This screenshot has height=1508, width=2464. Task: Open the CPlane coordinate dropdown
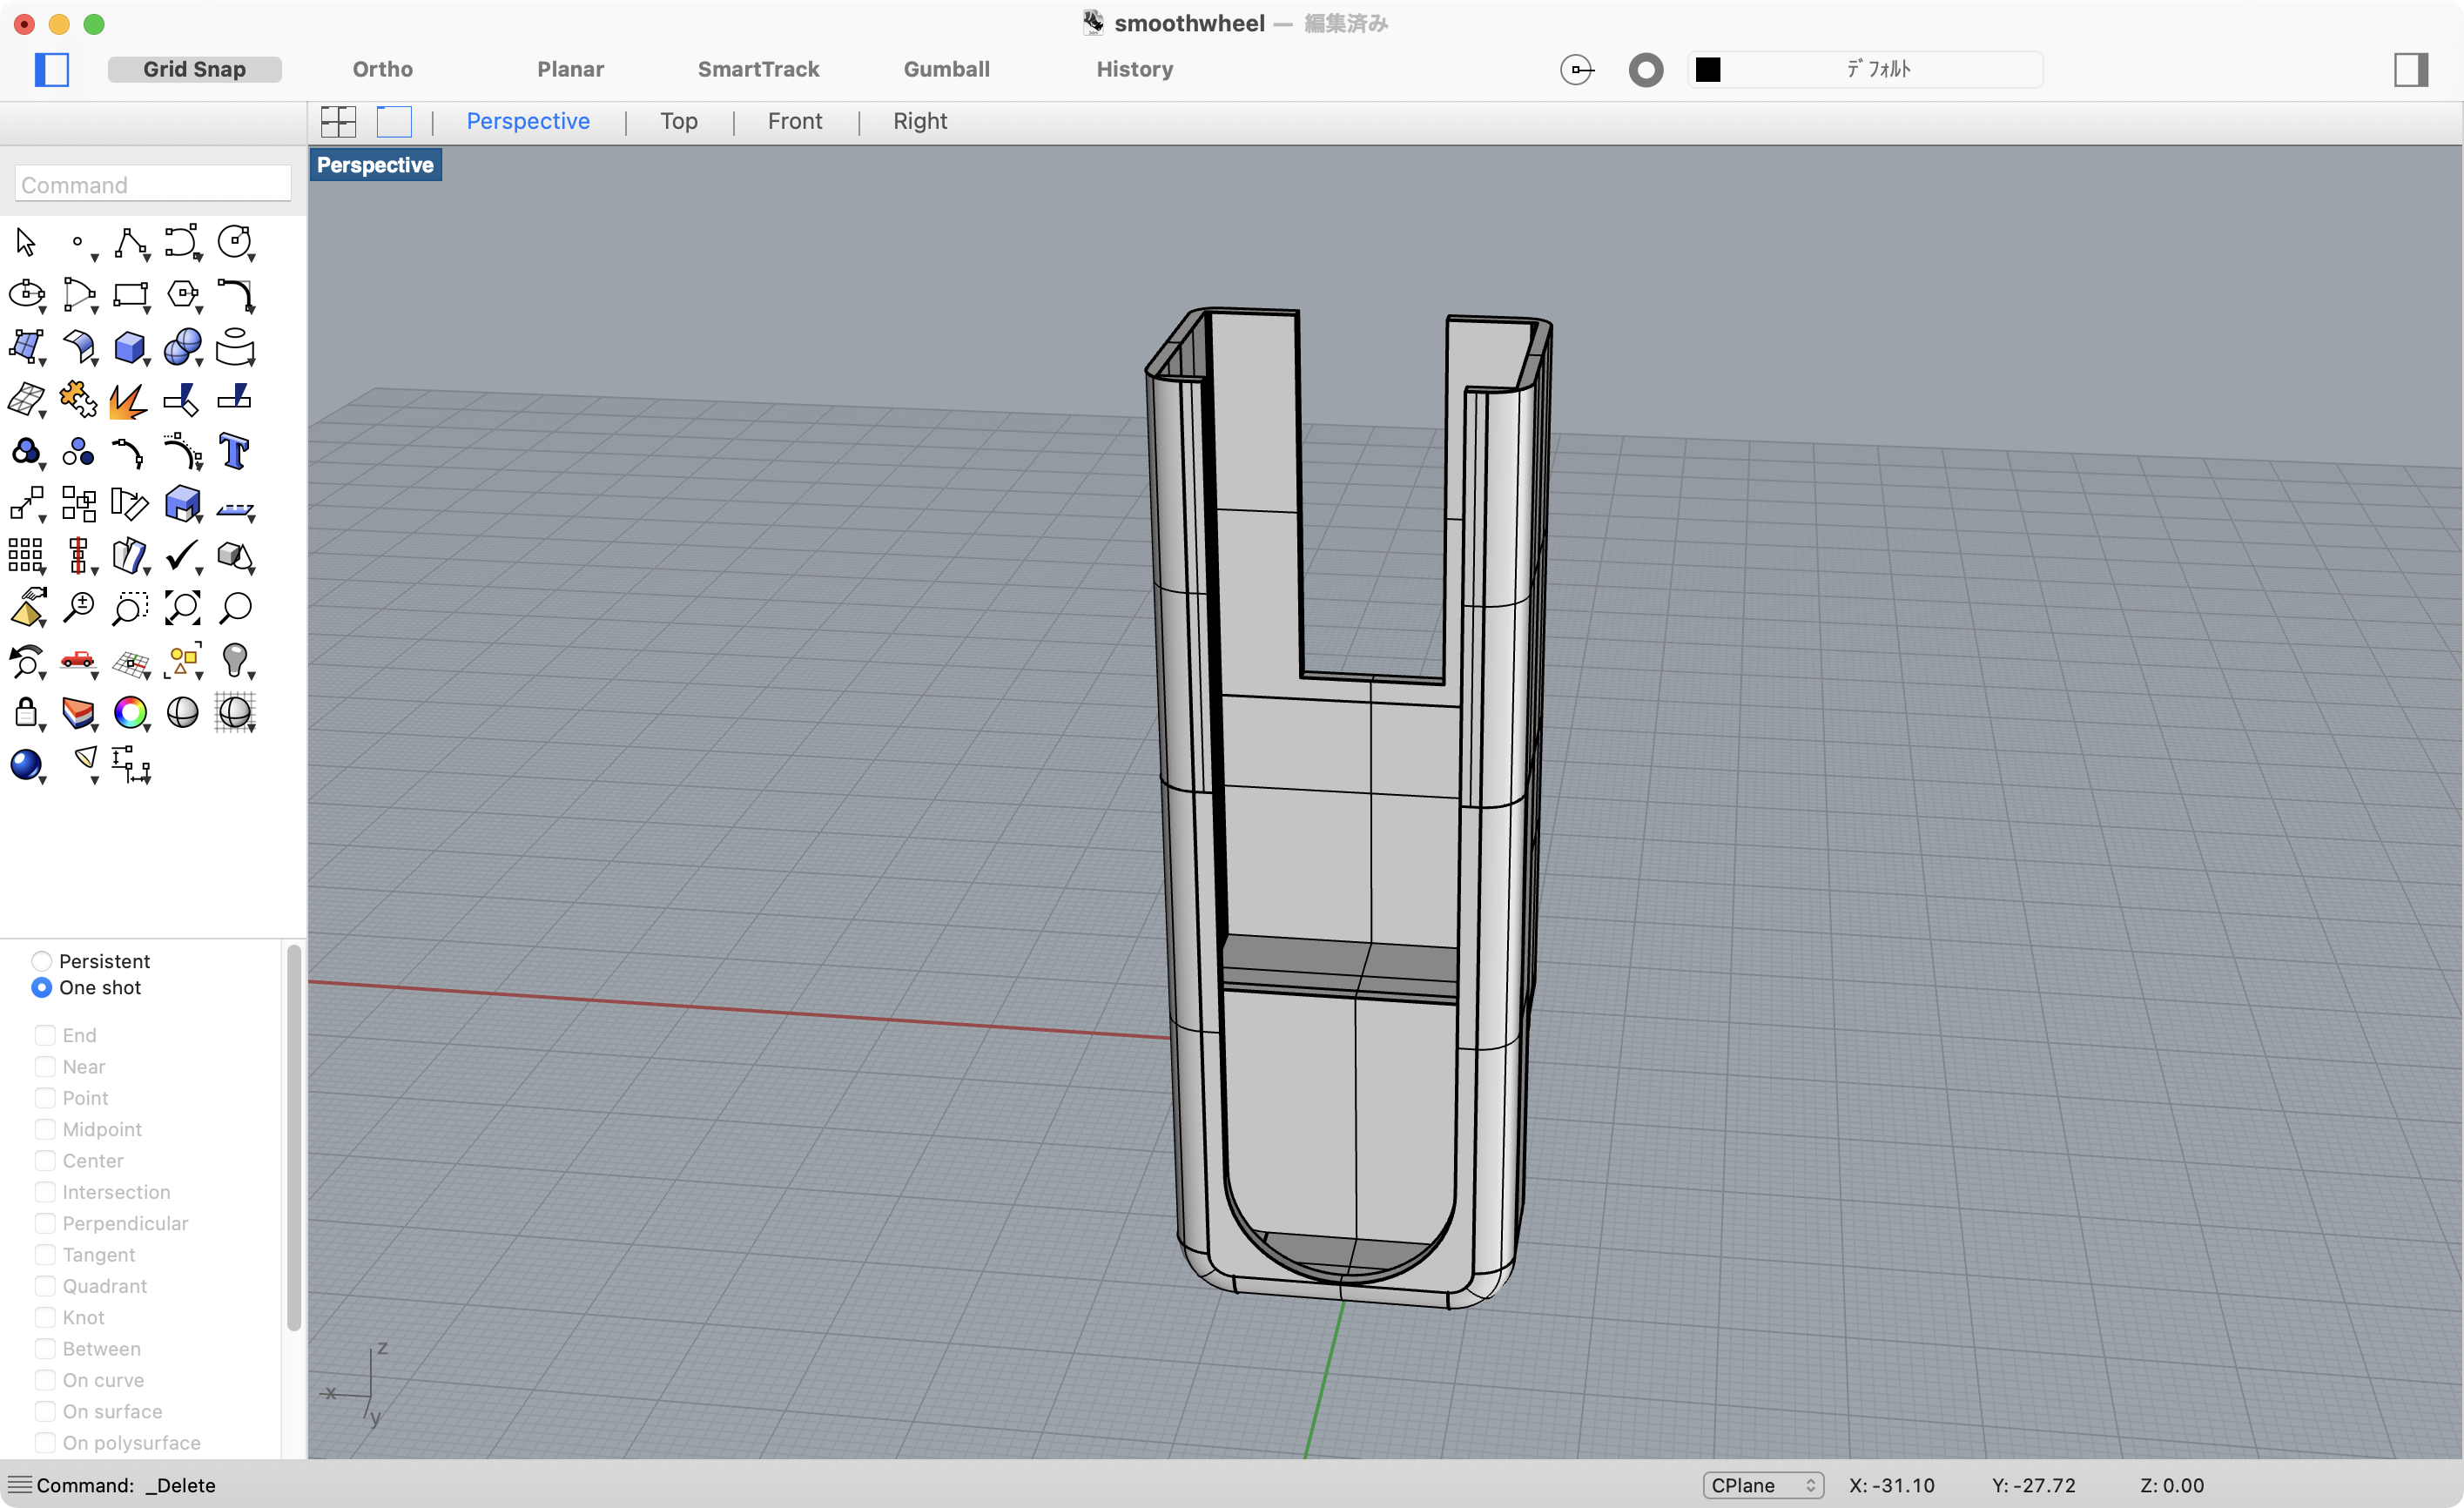1763,1485
